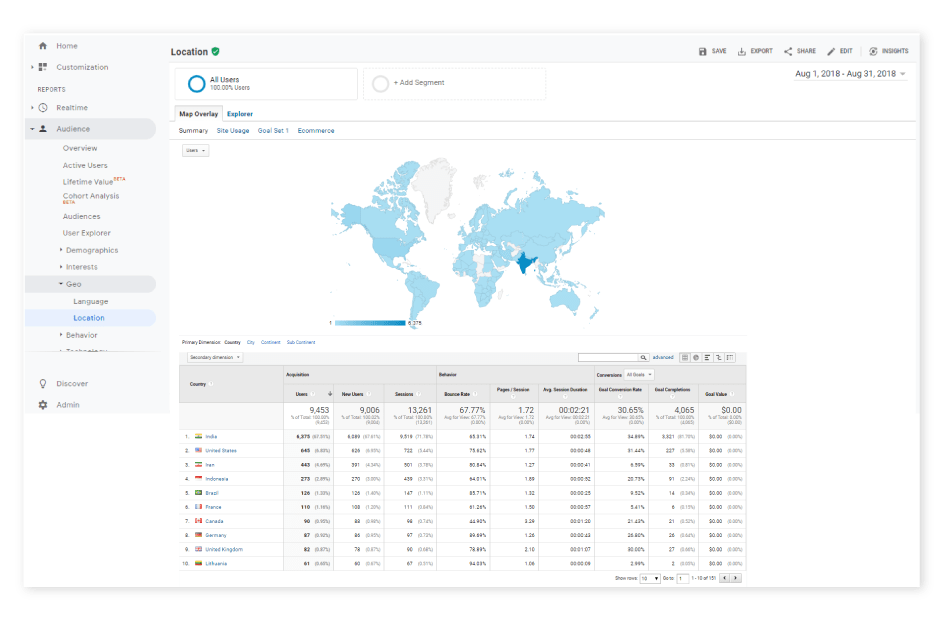944x622 pixels.
Task: Sort by the Bounce Rate column header
Action: tap(457, 394)
